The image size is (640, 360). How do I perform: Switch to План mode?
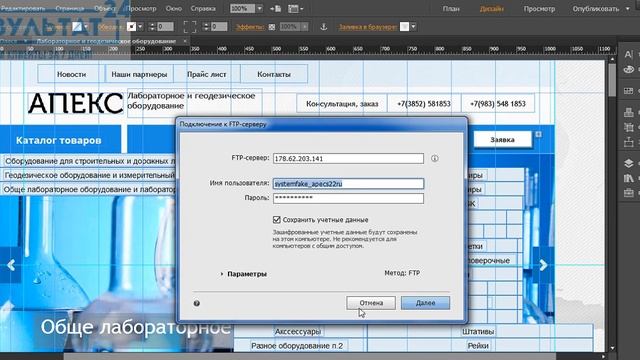[x=451, y=9]
